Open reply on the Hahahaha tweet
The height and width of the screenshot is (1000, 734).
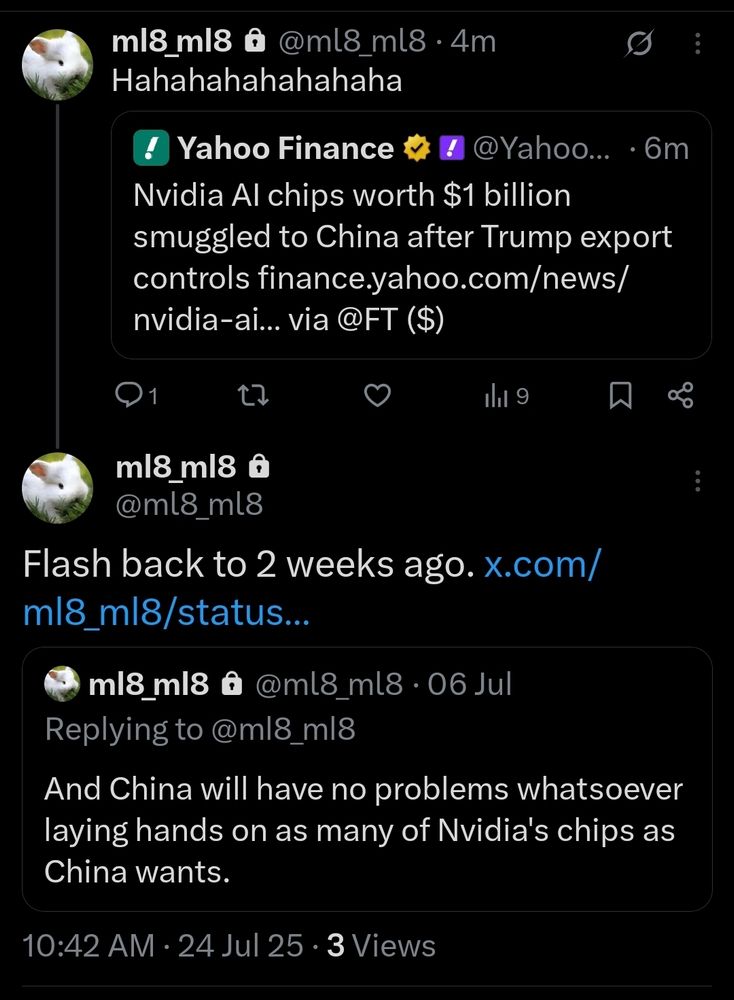pos(136,396)
